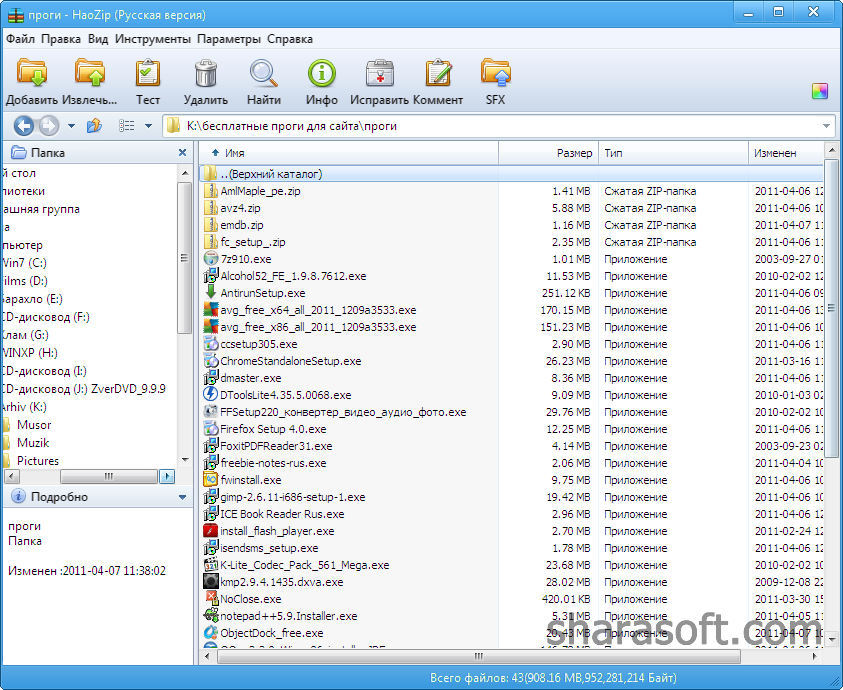Expand the address bar path dropdown
This screenshot has width=843, height=690.
[x=826, y=126]
